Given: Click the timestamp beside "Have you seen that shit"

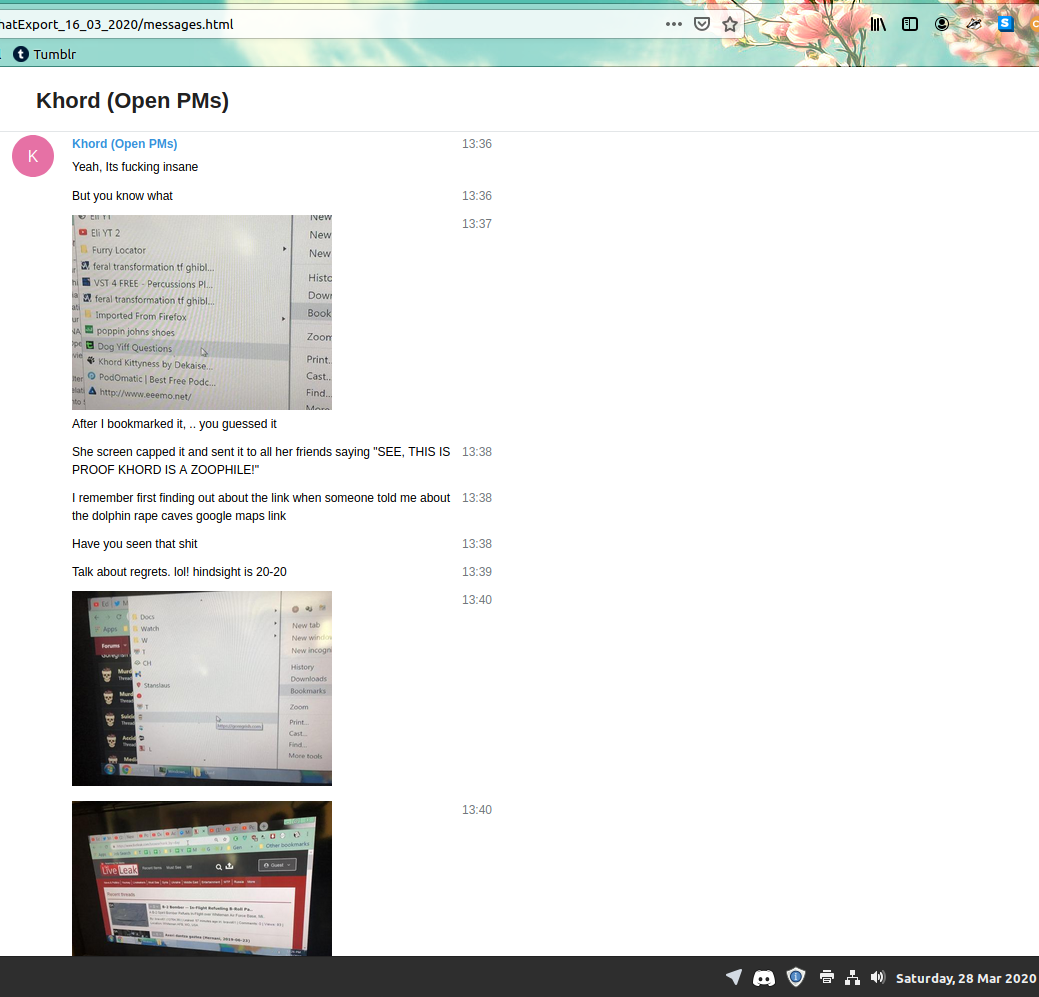Looking at the screenshot, I should 477,544.
